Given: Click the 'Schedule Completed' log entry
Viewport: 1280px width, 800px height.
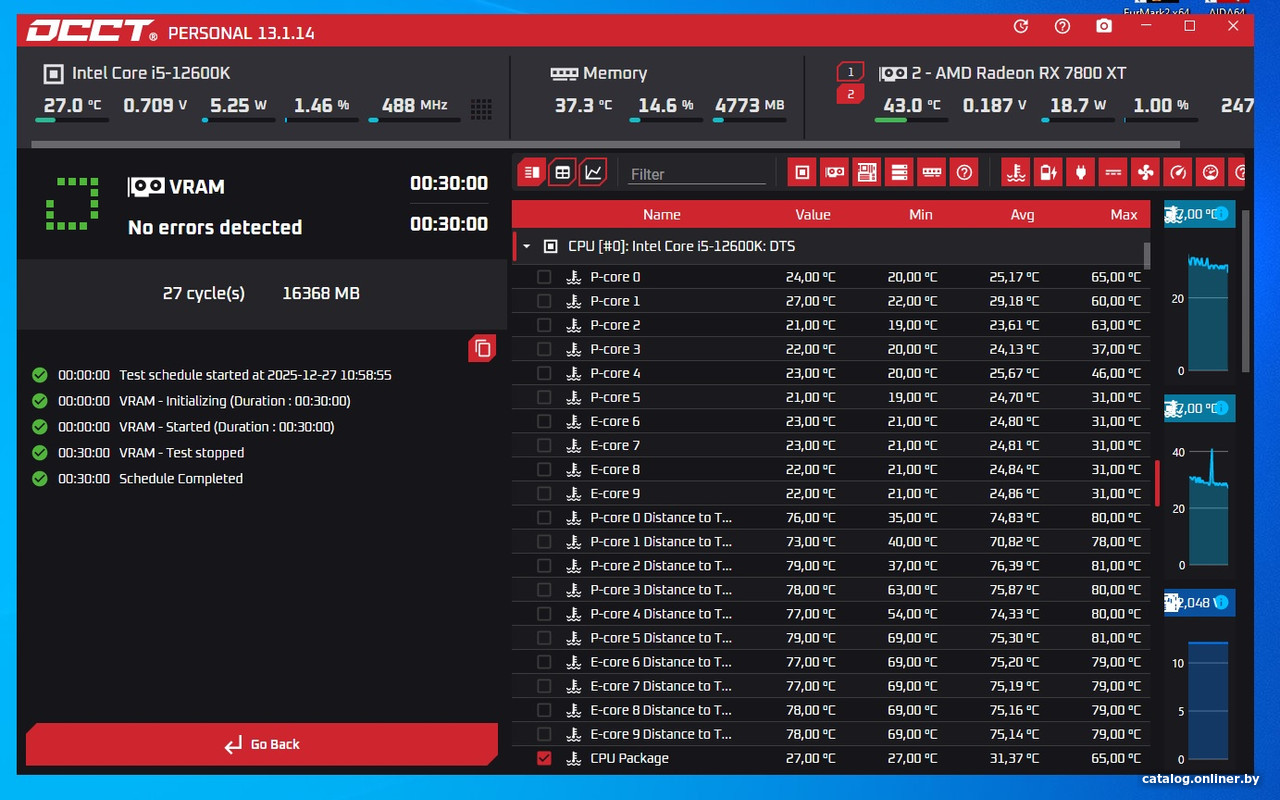Looking at the screenshot, I should [x=181, y=478].
